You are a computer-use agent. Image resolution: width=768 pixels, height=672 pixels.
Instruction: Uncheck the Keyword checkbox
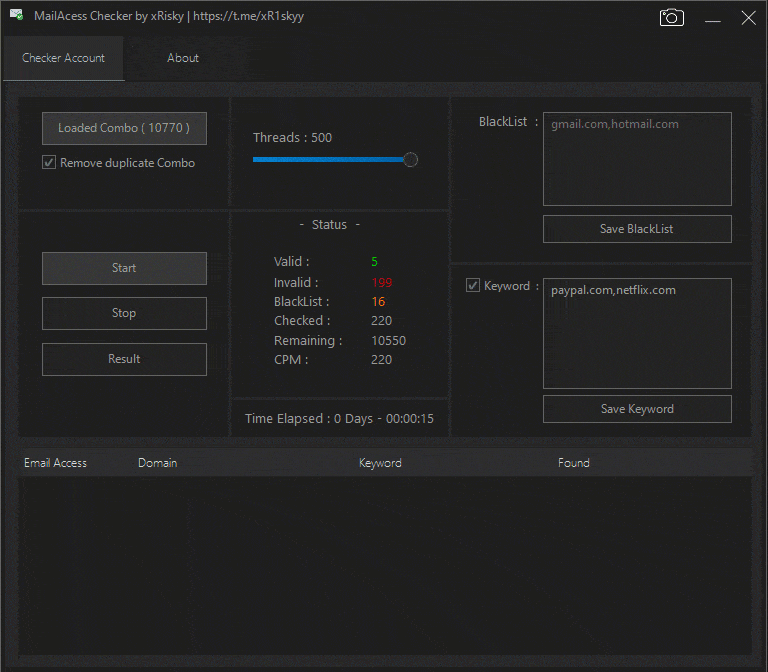coord(473,286)
